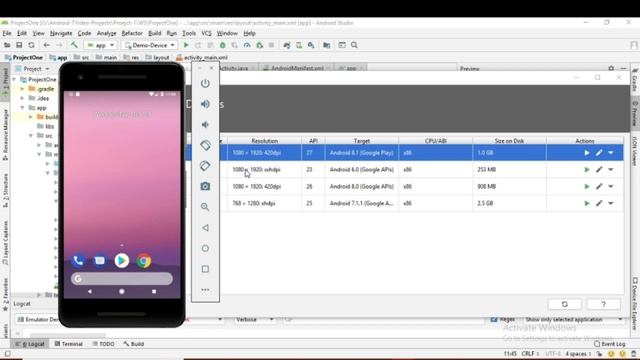Tap the on-screen home button in phone
This screenshot has height=360, width=640.
[122, 291]
